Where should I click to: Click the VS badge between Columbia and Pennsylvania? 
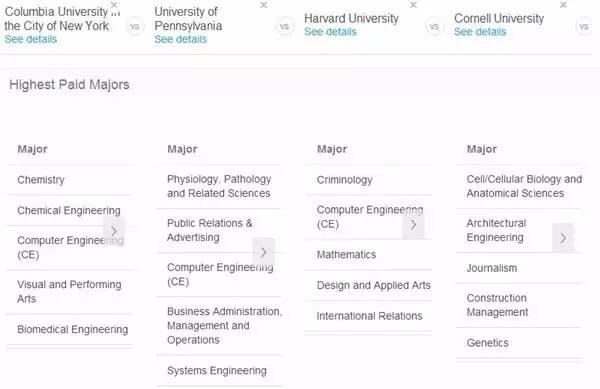pyautogui.click(x=135, y=27)
